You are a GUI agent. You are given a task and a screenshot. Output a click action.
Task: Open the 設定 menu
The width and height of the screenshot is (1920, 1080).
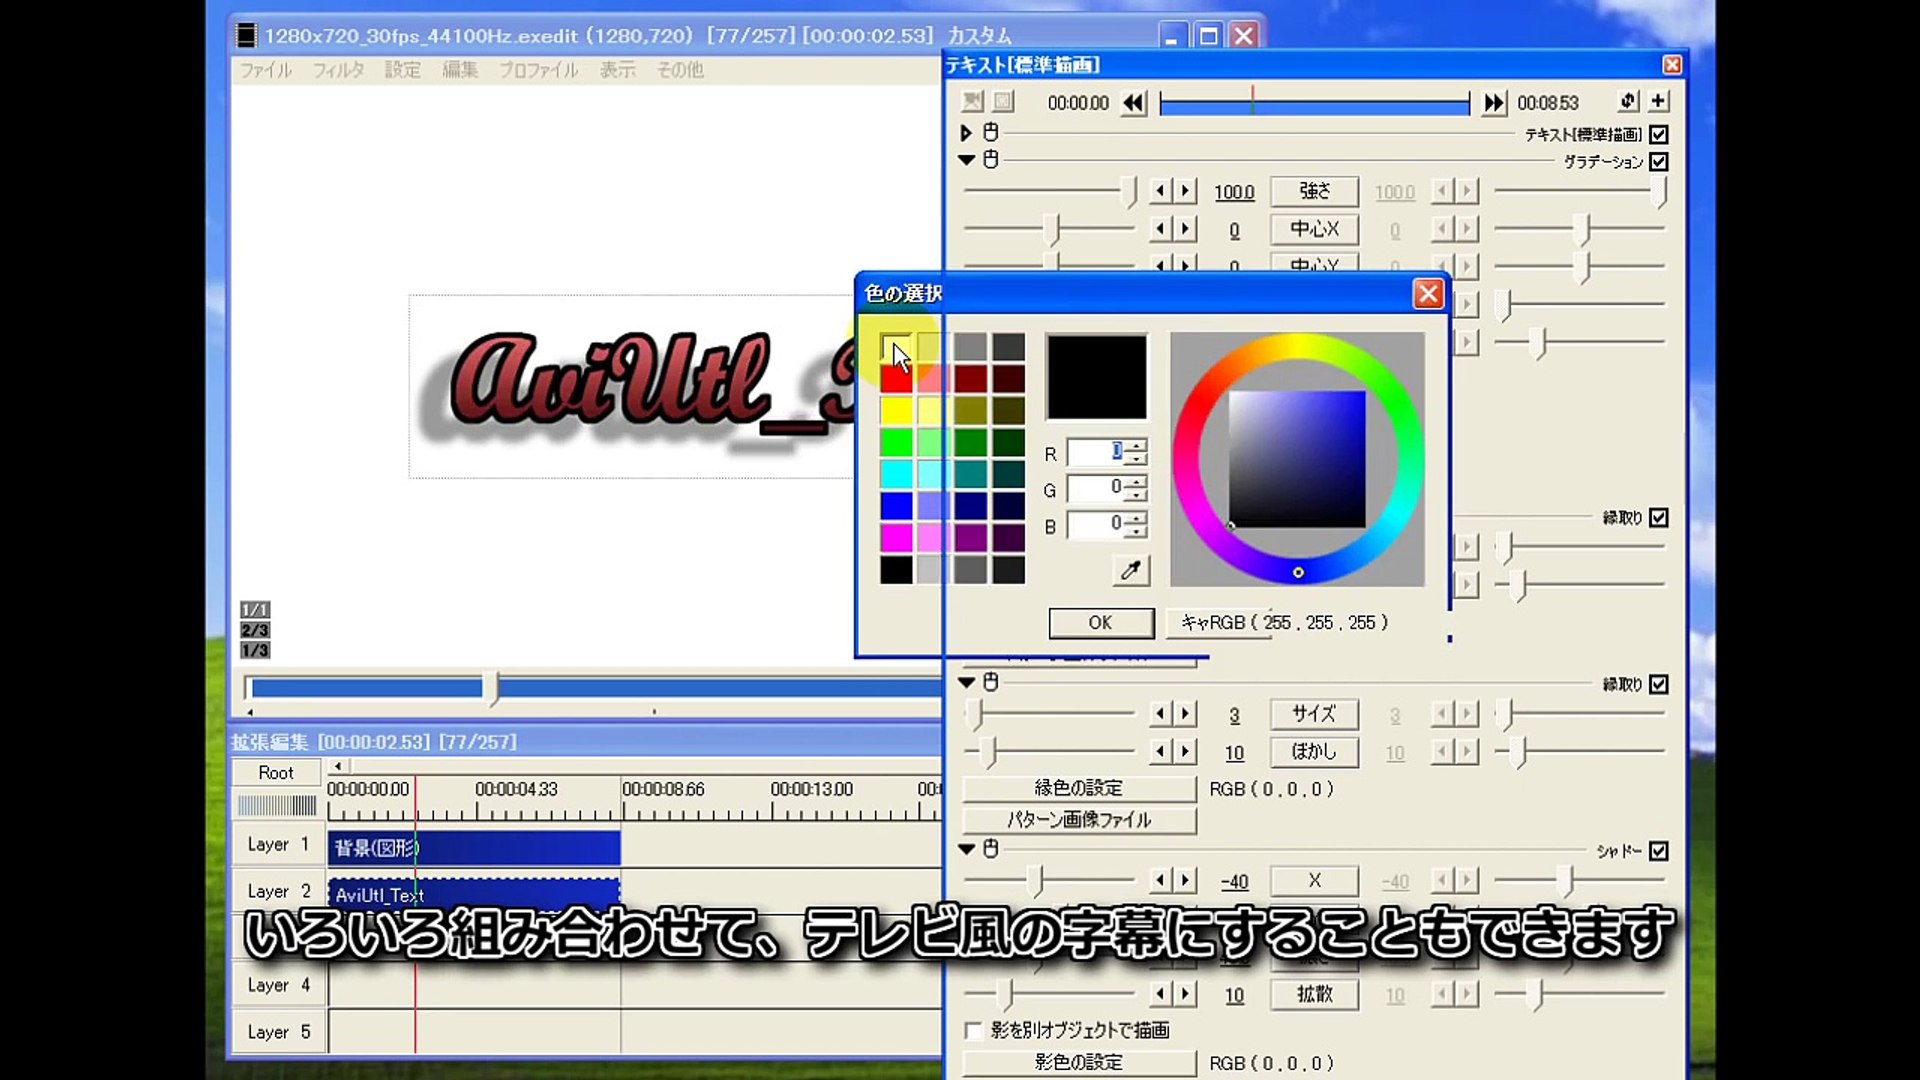403,70
